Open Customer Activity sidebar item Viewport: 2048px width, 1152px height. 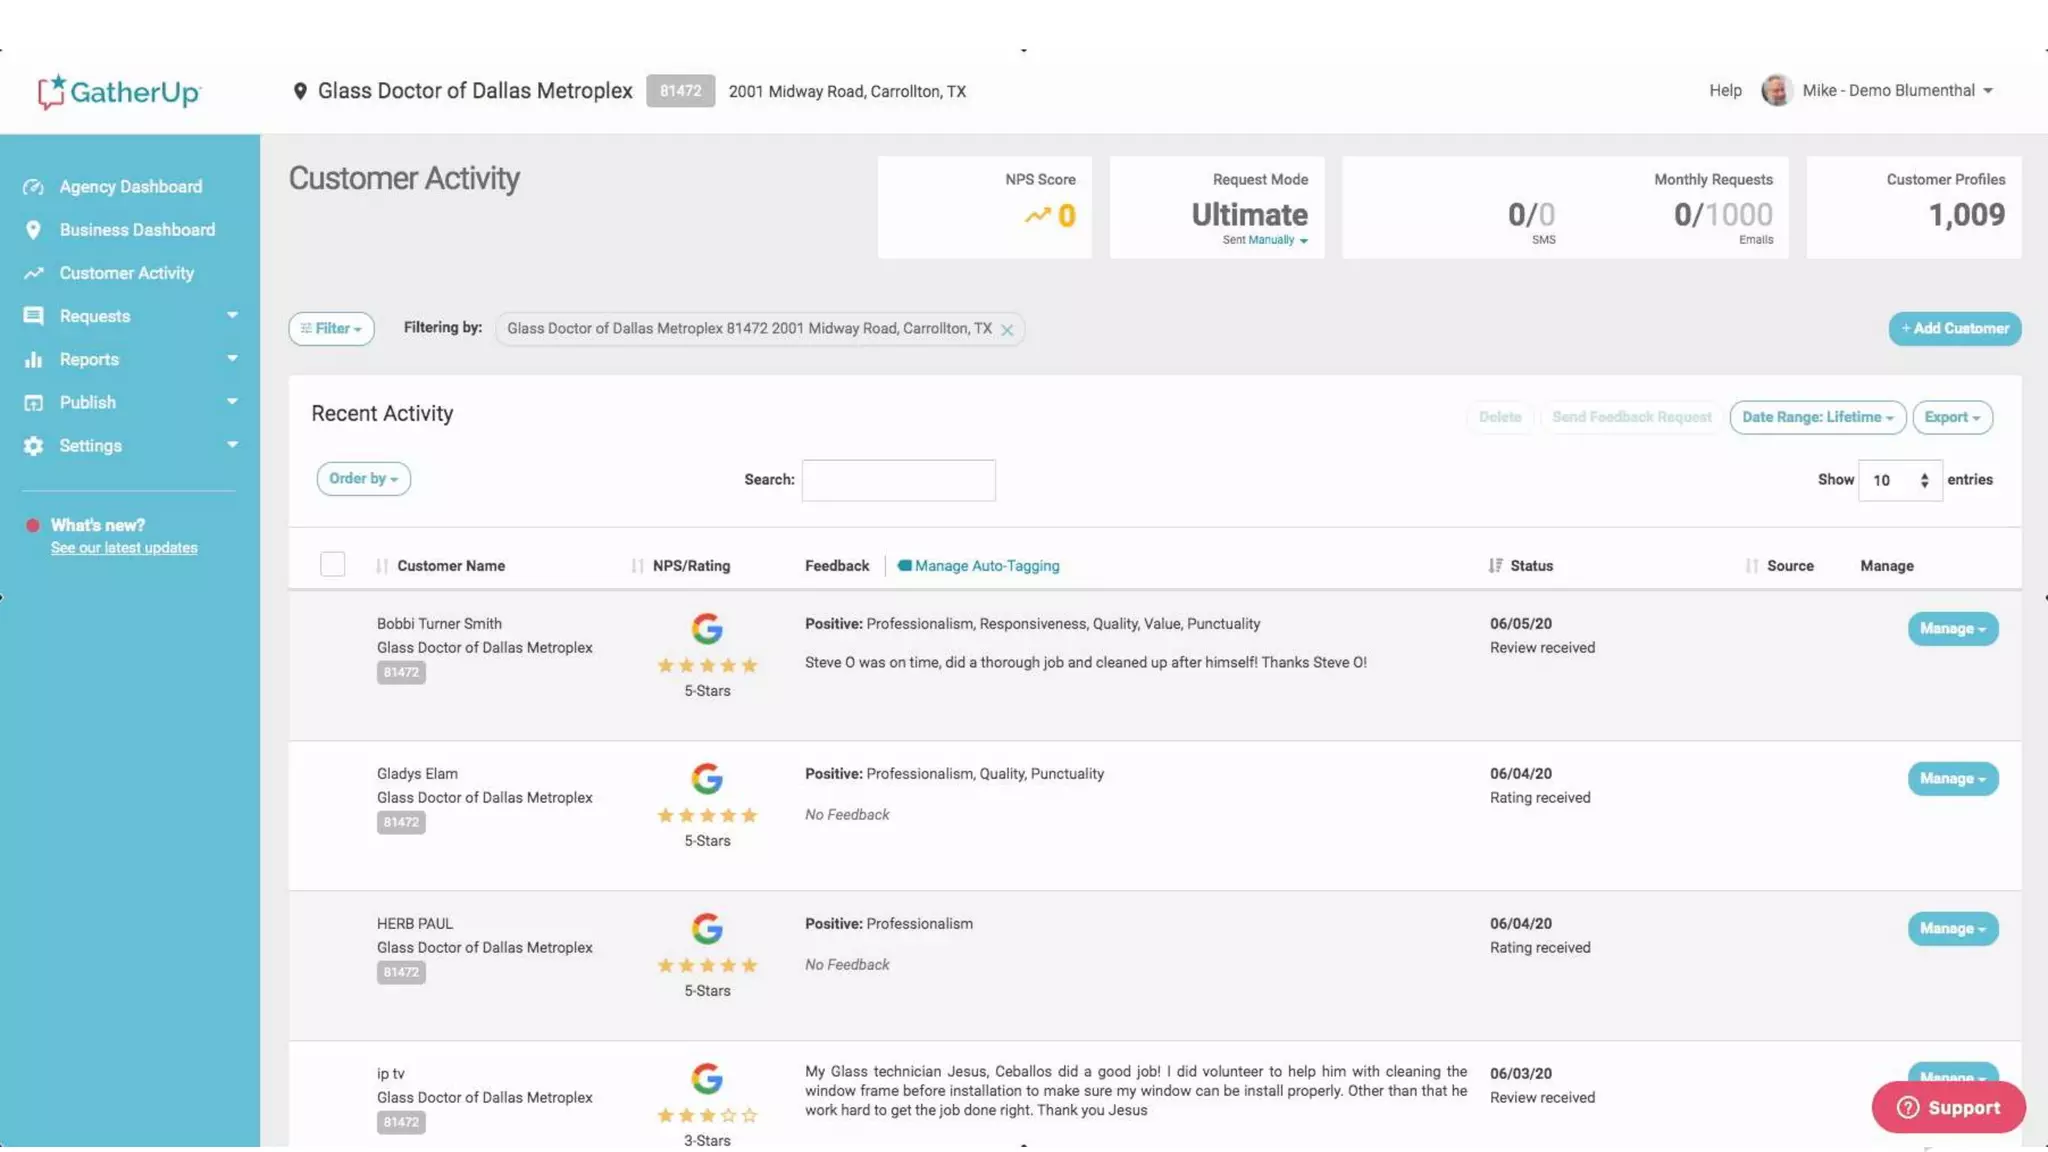[126, 273]
